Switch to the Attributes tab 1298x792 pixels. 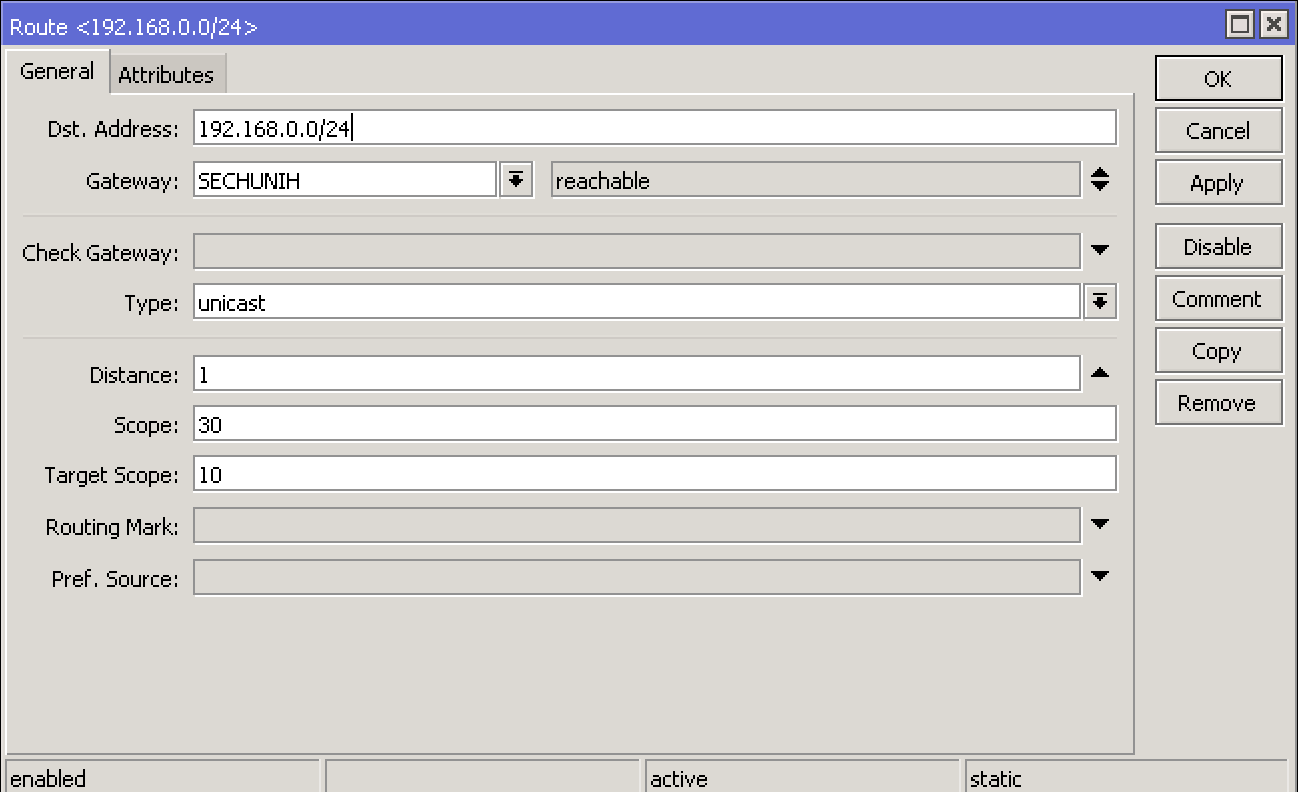point(166,75)
